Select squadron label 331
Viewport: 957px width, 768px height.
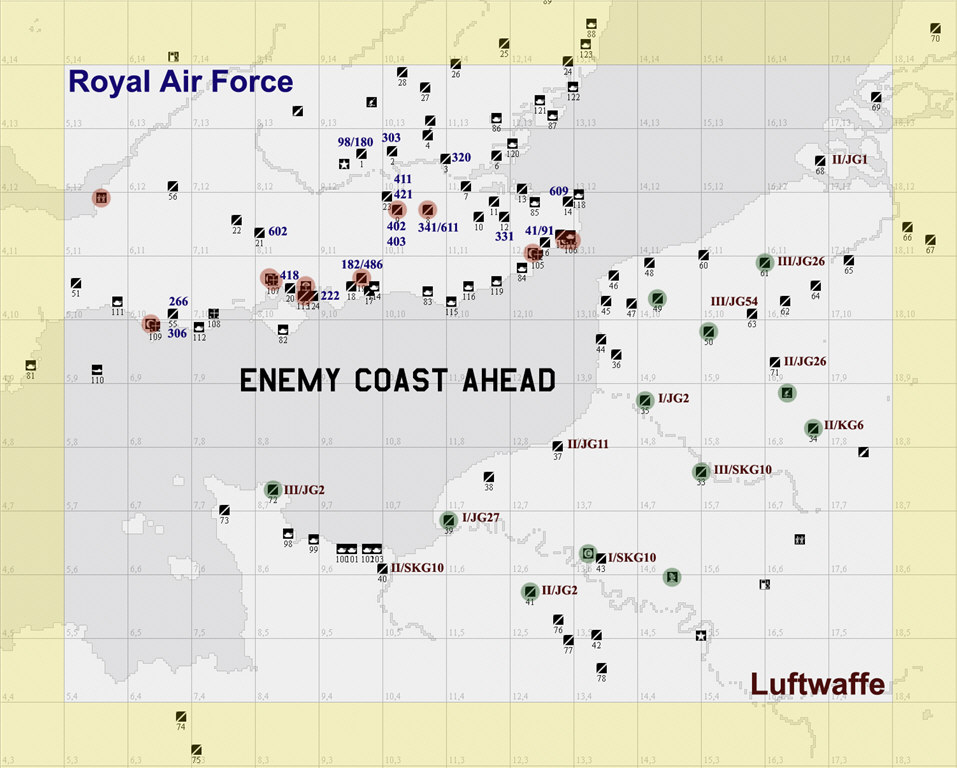coord(504,236)
